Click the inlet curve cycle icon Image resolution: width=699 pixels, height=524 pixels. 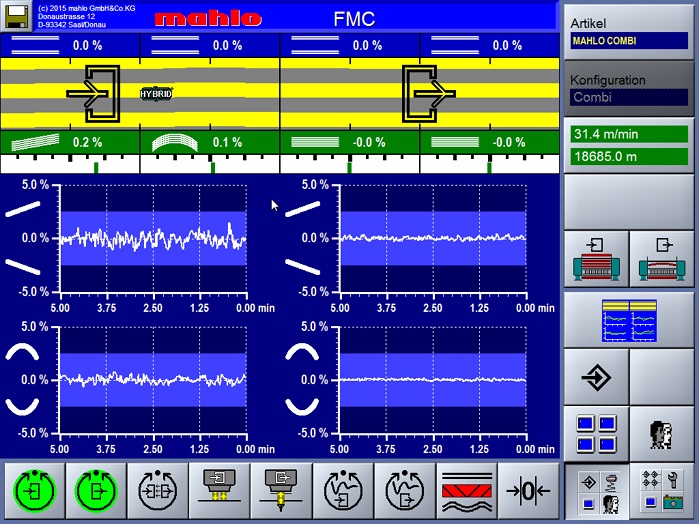pos(343,492)
